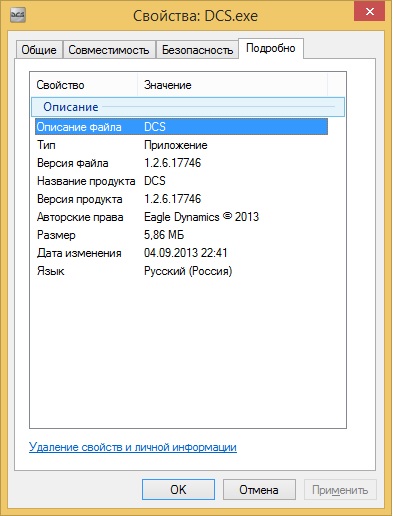
Task: Select the Размер property row
Action: (181, 235)
